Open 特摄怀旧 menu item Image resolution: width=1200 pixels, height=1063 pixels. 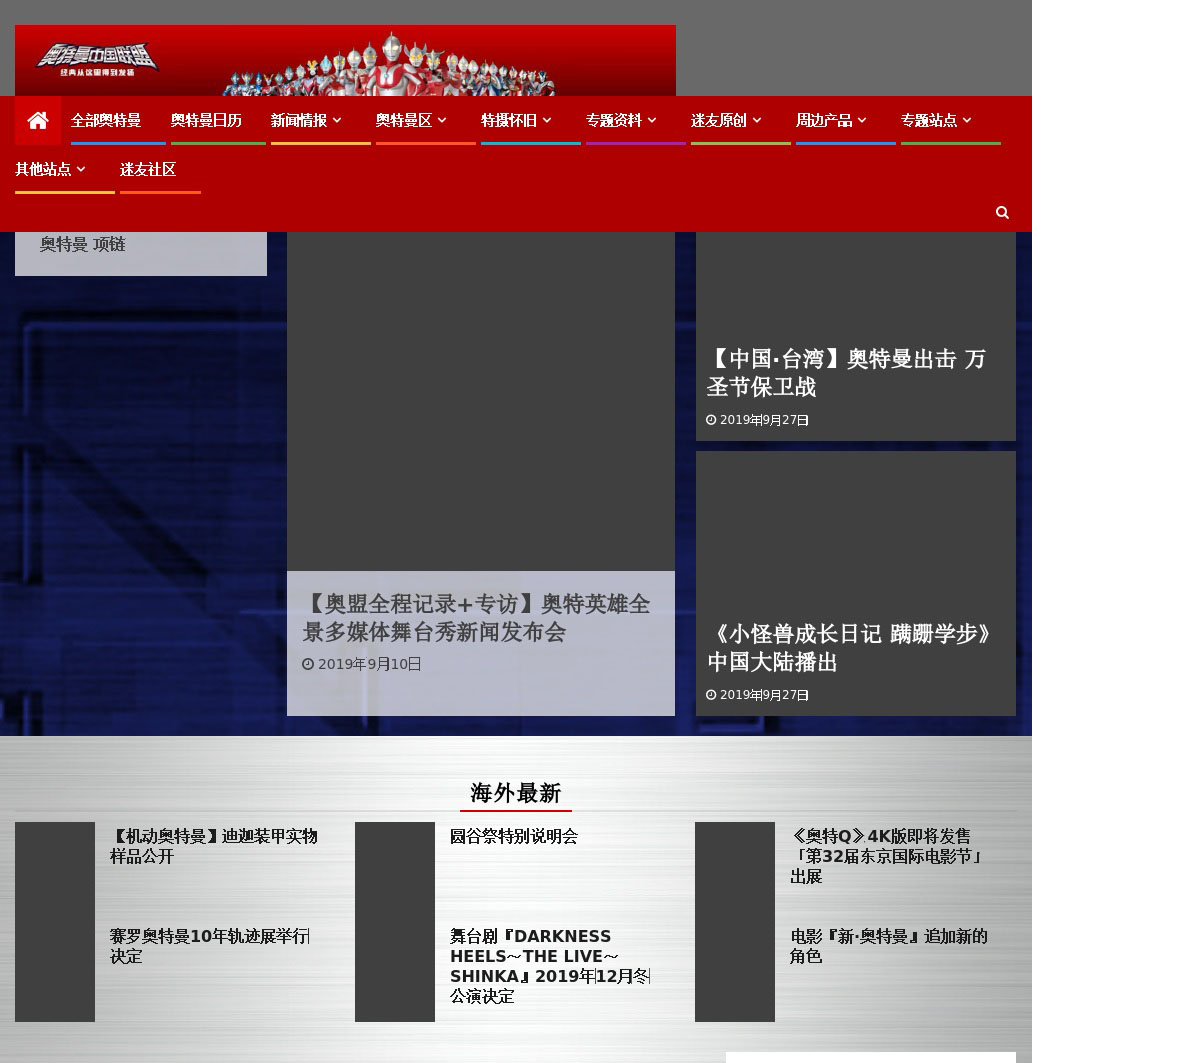pos(508,121)
